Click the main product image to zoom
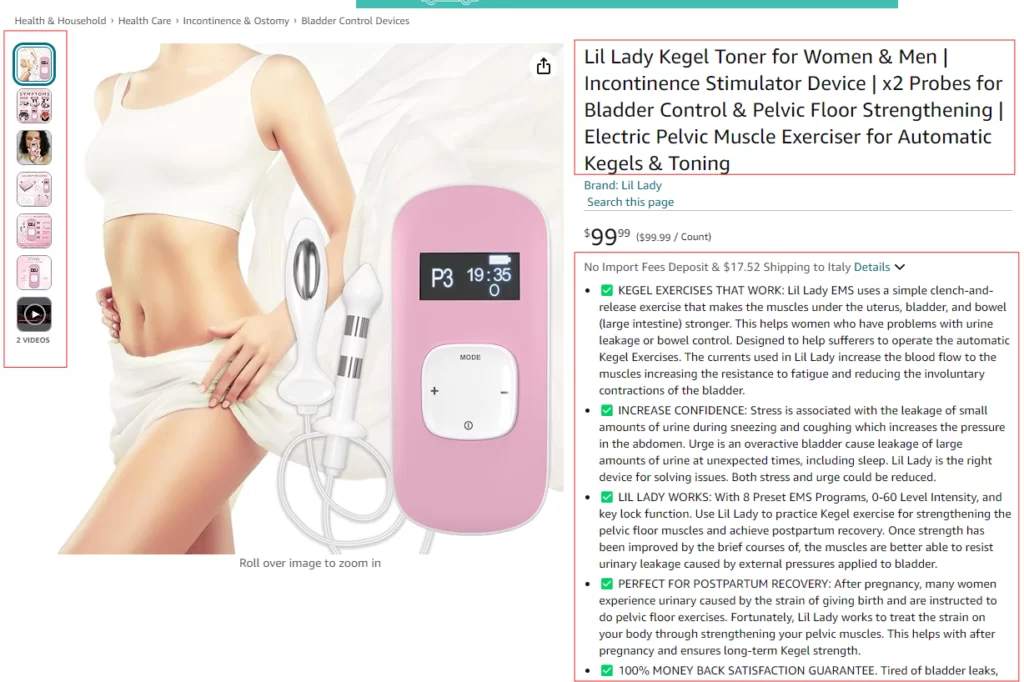The image size is (1024, 682). (x=310, y=299)
